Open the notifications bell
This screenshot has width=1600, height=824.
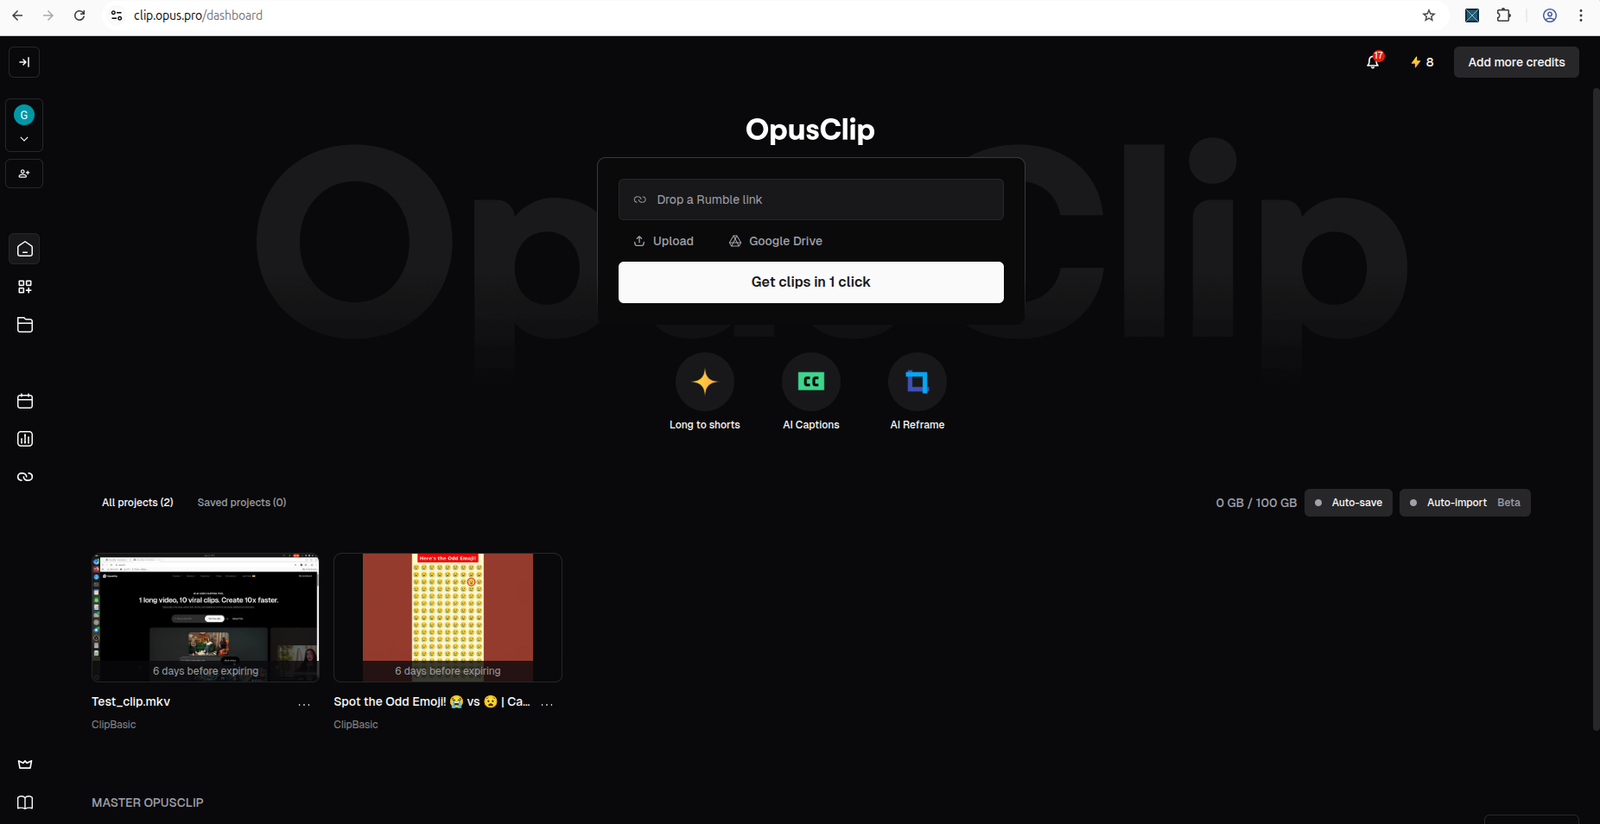click(1373, 62)
